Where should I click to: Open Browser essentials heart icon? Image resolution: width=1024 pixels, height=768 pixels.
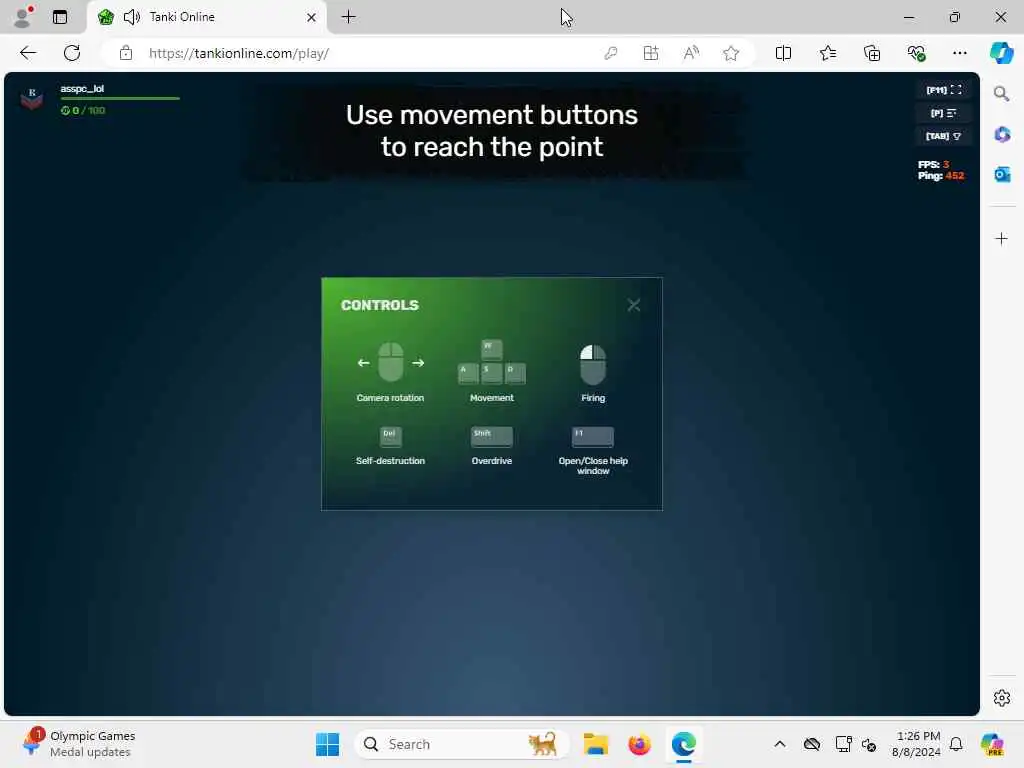click(x=916, y=54)
